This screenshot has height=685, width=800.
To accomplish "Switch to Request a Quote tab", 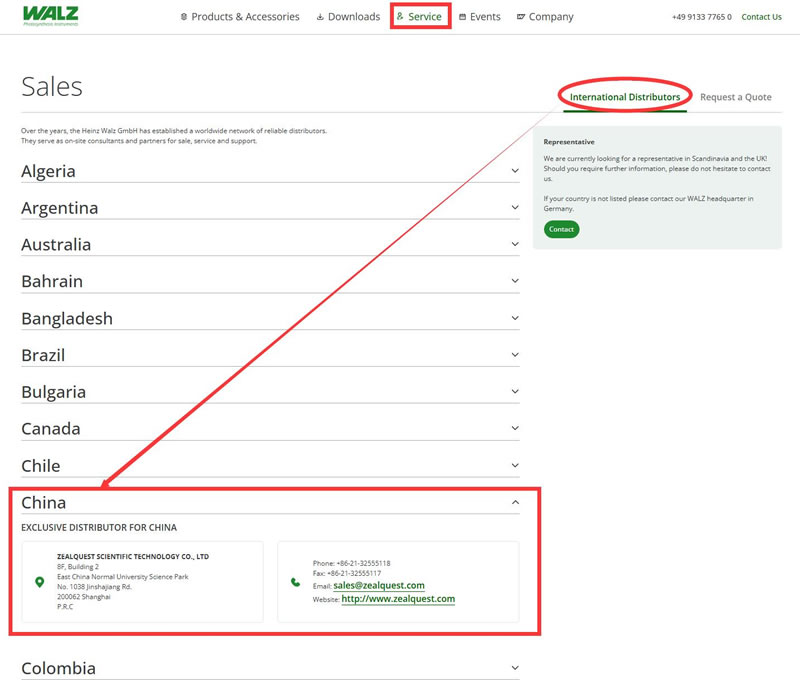I will 735,97.
